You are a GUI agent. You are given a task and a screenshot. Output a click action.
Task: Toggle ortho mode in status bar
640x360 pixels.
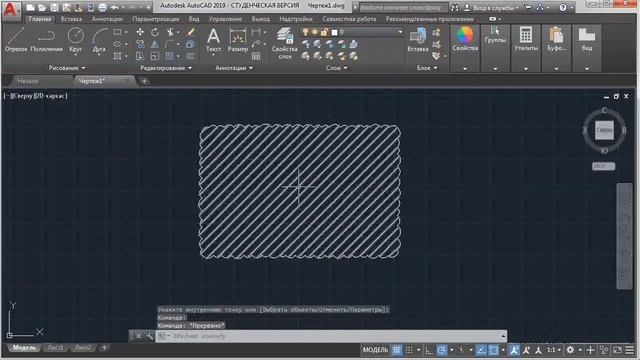point(429,350)
